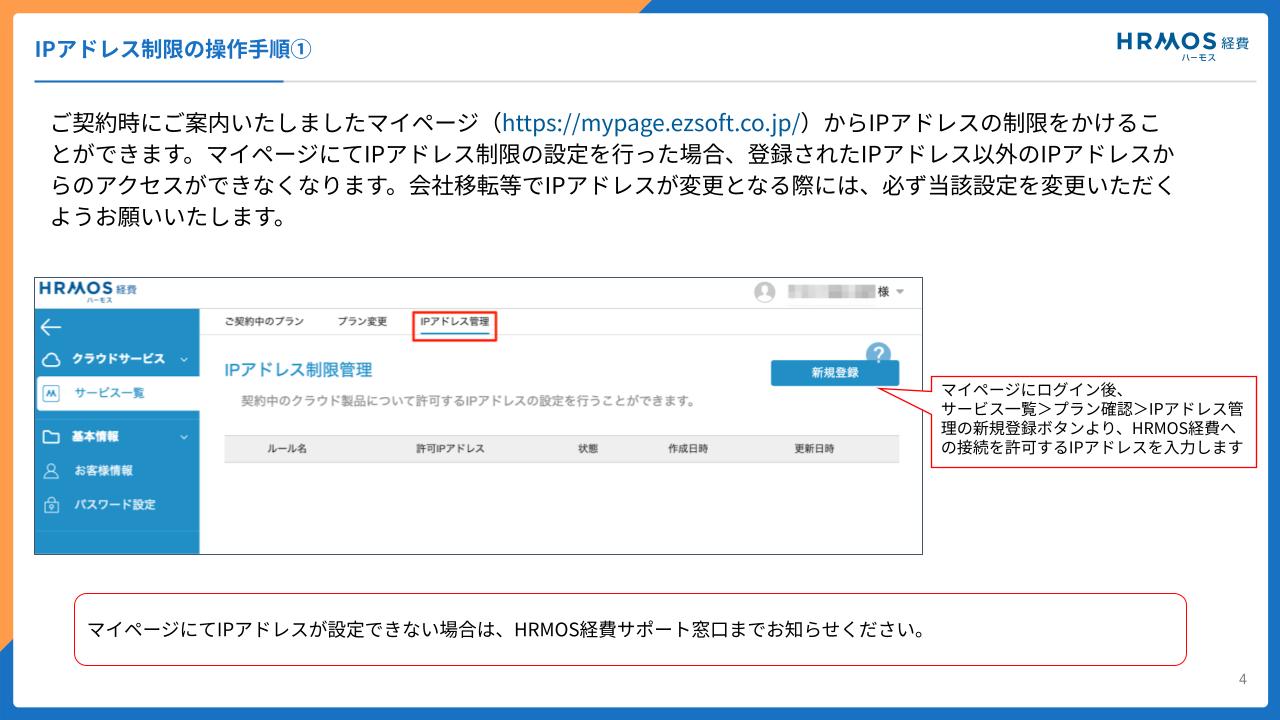This screenshot has height=720, width=1280.
Task: Click the folder icon beside 基本情報
Action: (52, 437)
